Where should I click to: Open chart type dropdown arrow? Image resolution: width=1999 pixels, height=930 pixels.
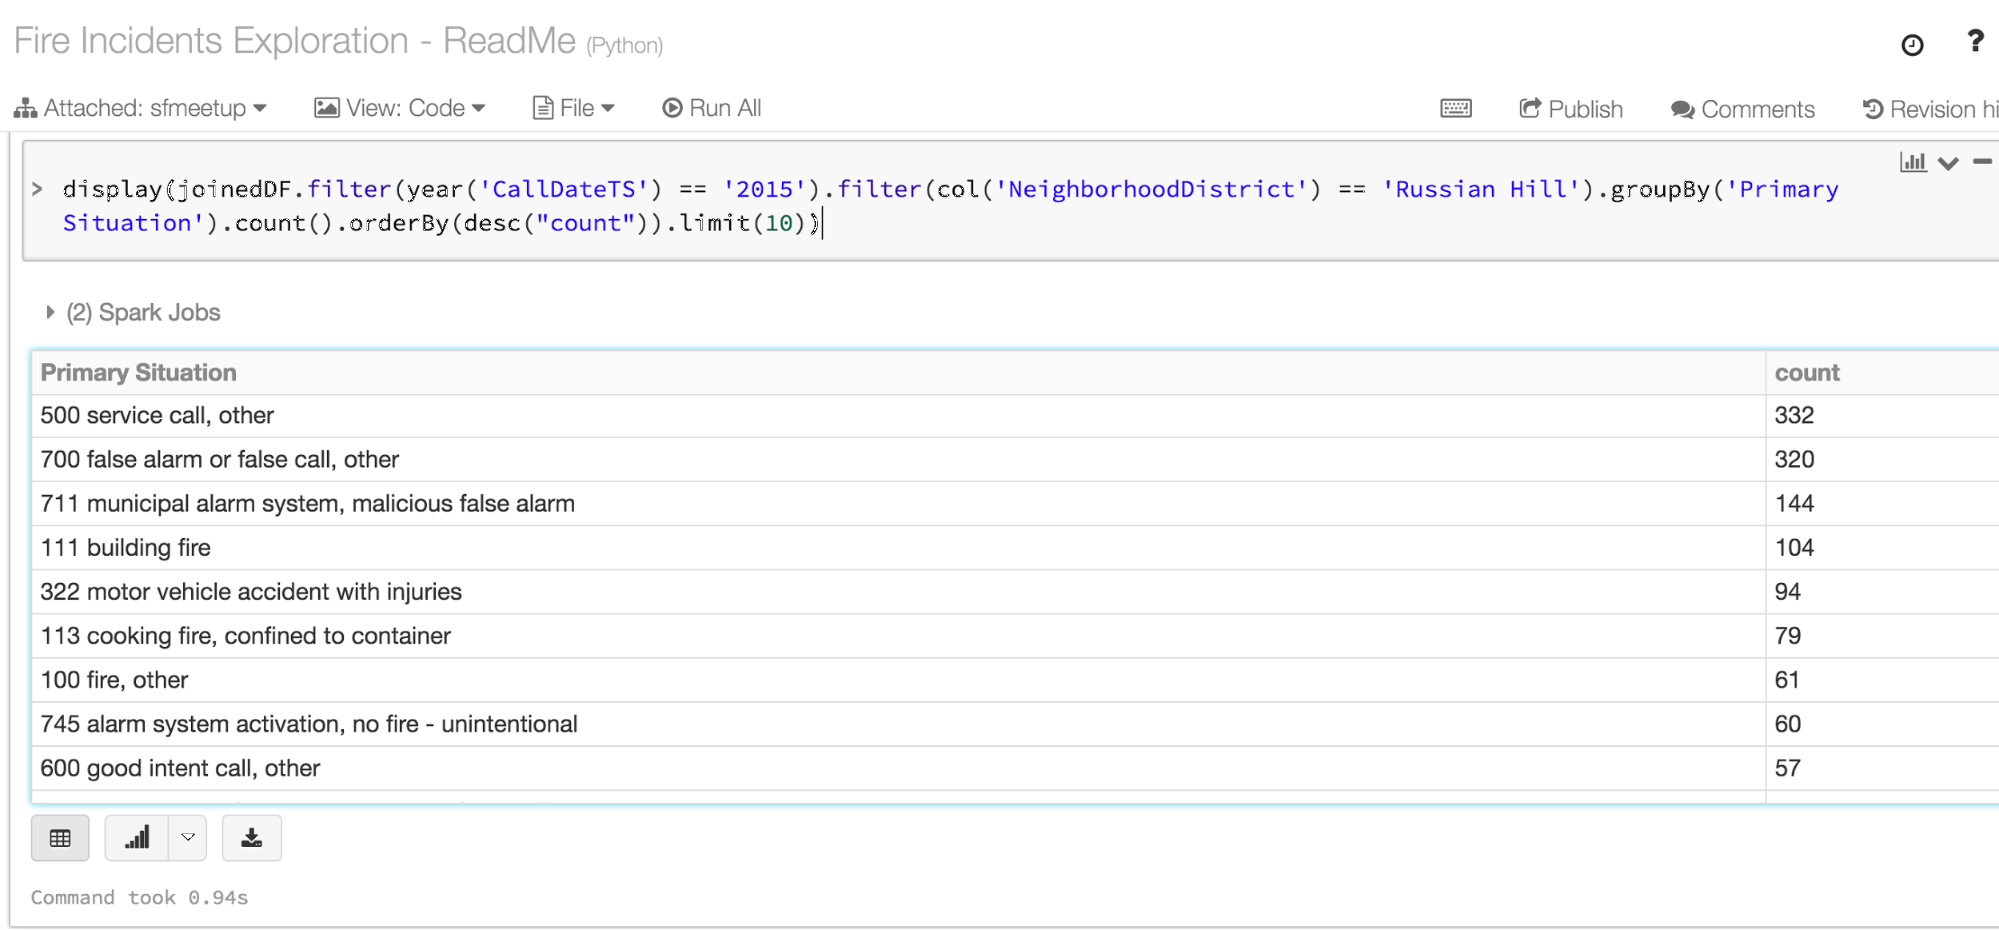[x=188, y=838]
